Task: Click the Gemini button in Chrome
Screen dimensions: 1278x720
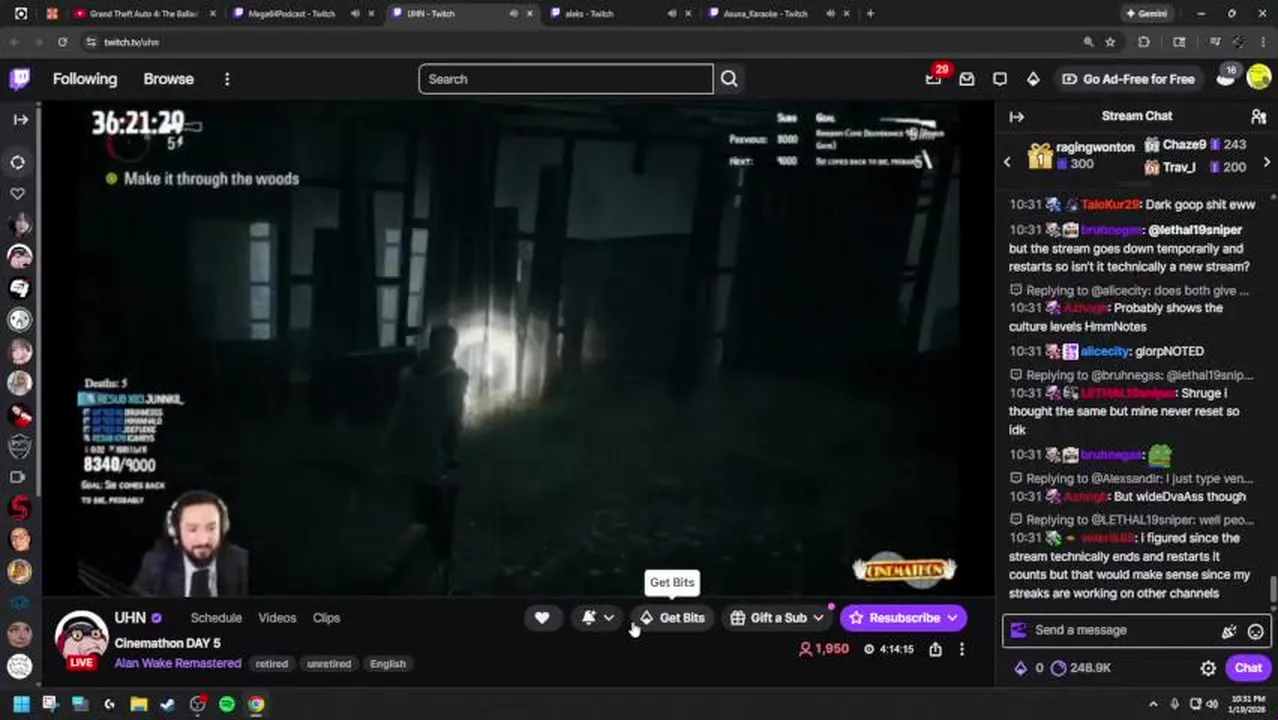Action: 1145,14
